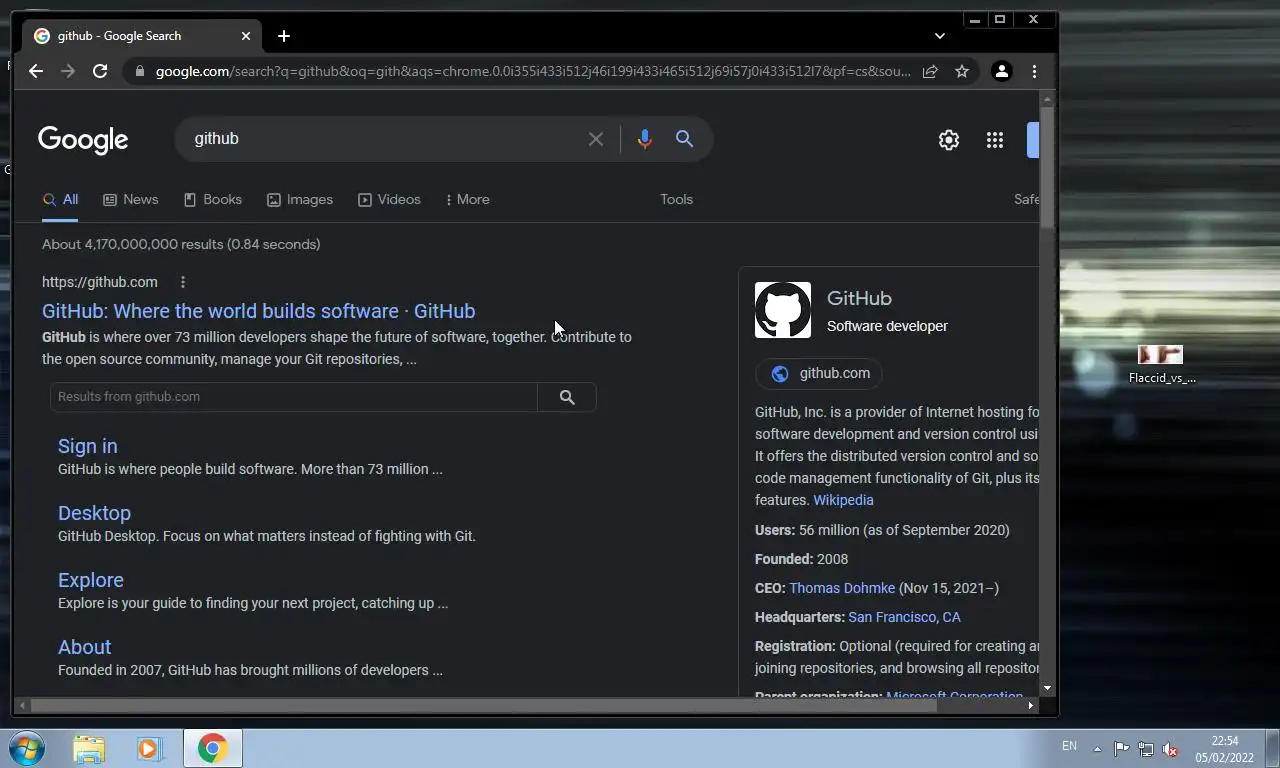
Task: Click the Action Center flag icon
Action: (1121, 749)
